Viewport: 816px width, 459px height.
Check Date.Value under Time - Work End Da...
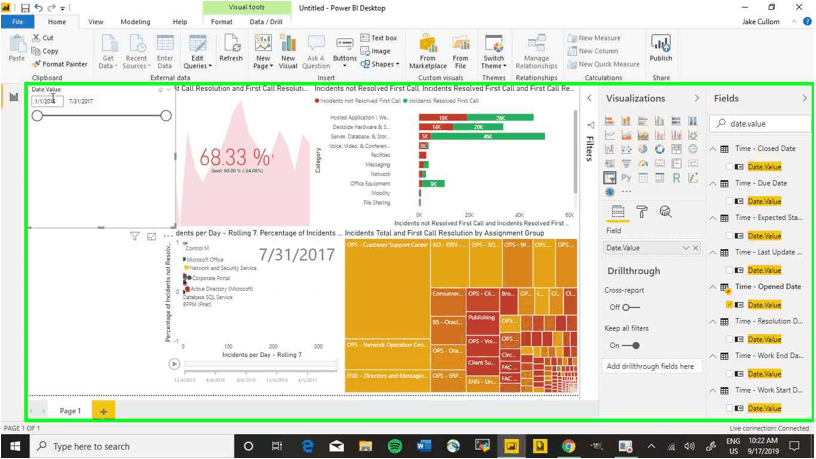(x=729, y=374)
